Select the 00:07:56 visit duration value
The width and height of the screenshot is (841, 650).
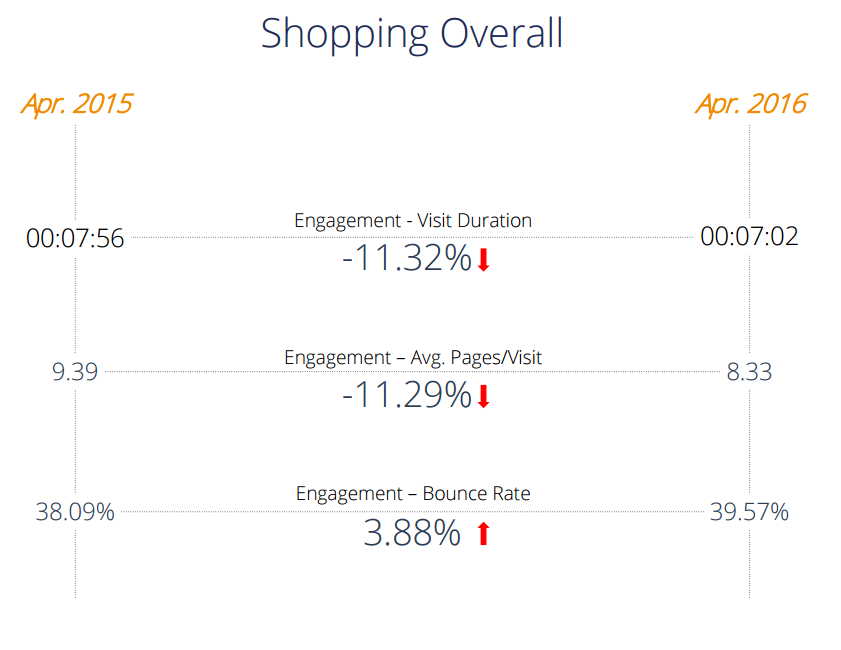(76, 238)
